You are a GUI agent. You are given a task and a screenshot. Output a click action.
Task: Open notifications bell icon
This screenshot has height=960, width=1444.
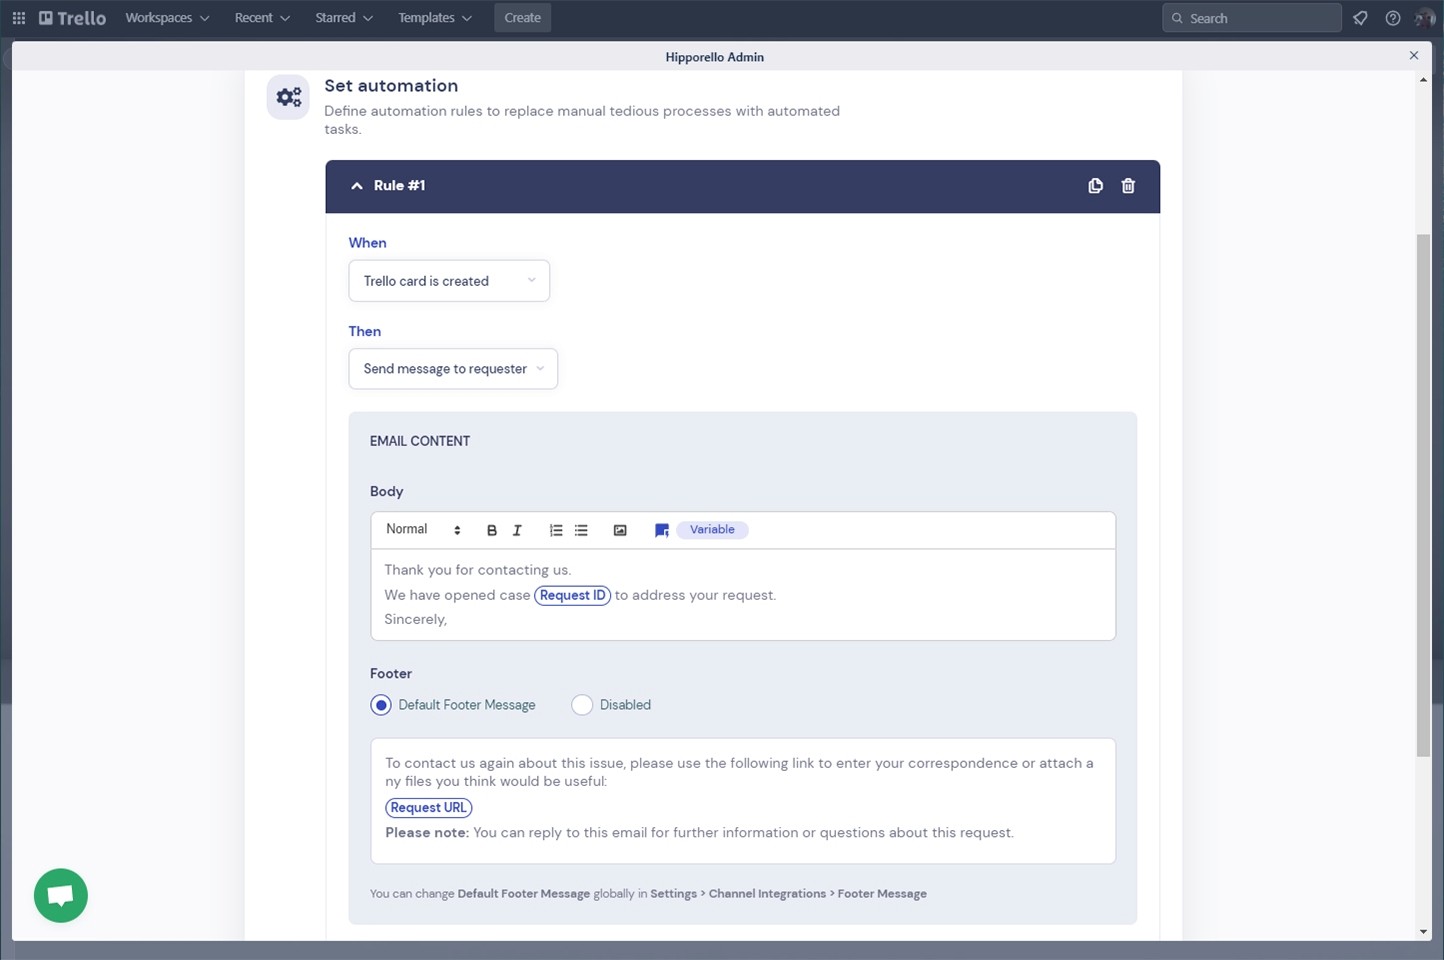[1360, 18]
